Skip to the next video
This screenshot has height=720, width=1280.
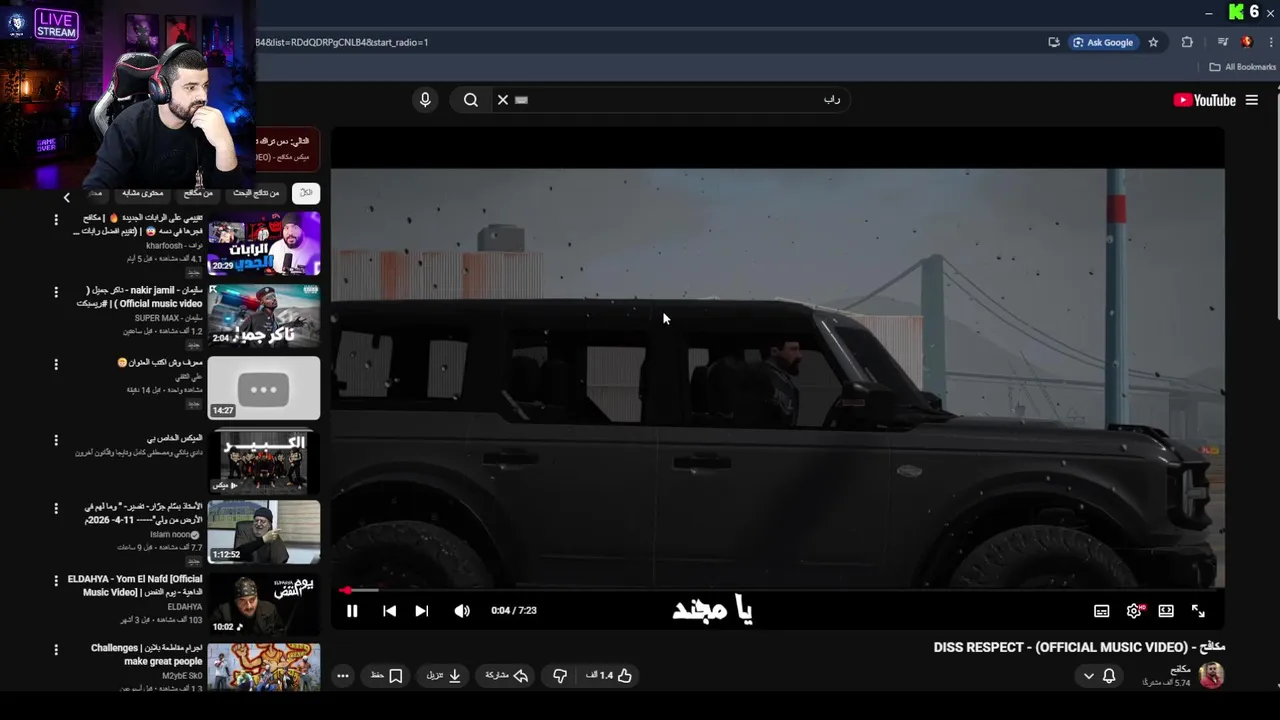tap(422, 611)
